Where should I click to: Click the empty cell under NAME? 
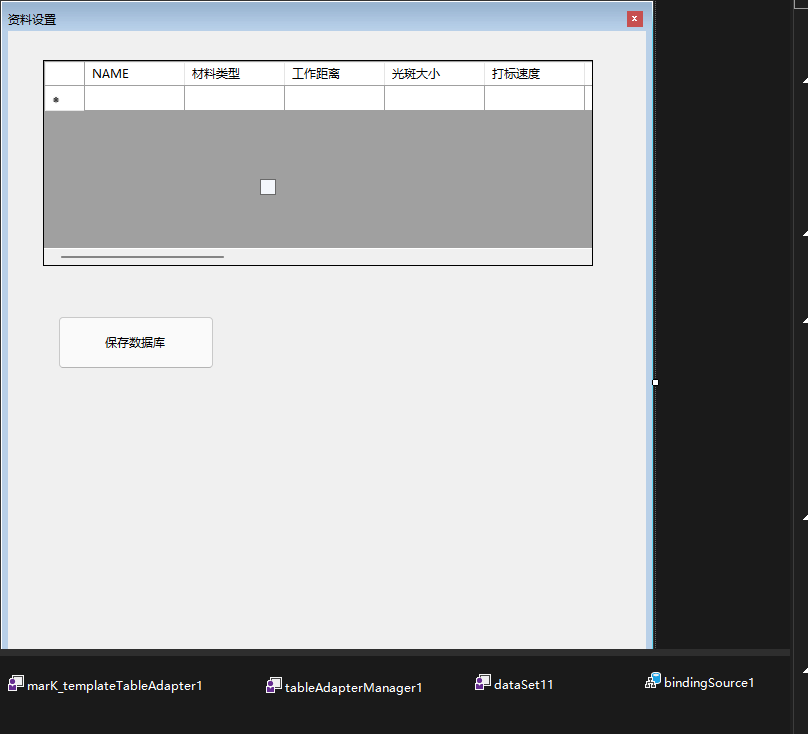coord(134,98)
